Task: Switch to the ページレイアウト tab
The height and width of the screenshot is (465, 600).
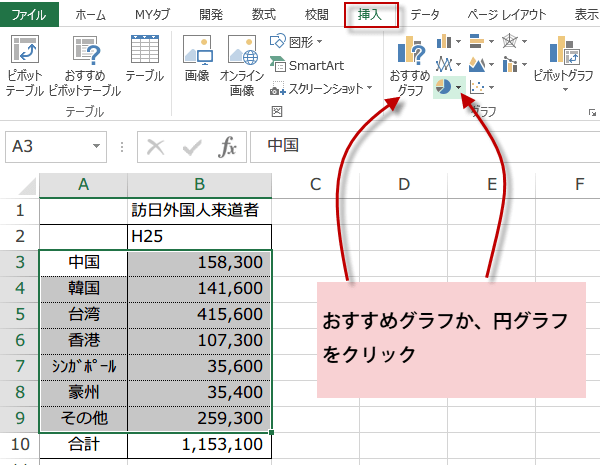Action: (507, 15)
